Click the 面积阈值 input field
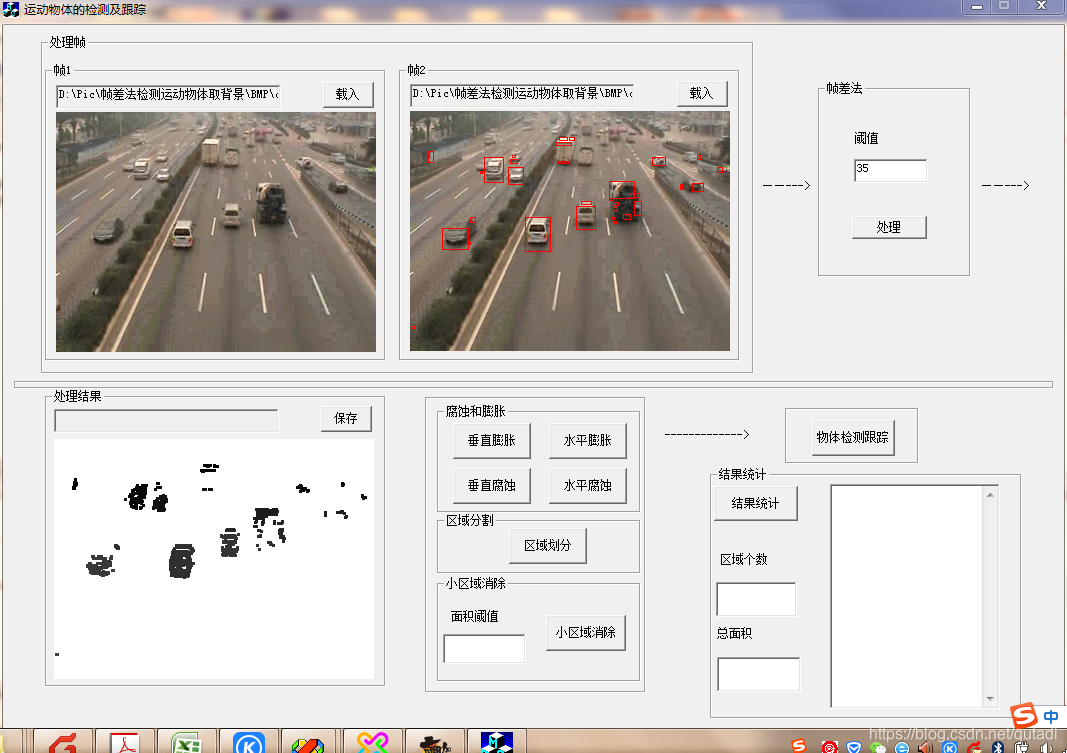Image resolution: width=1067 pixels, height=753 pixels. tap(484, 648)
